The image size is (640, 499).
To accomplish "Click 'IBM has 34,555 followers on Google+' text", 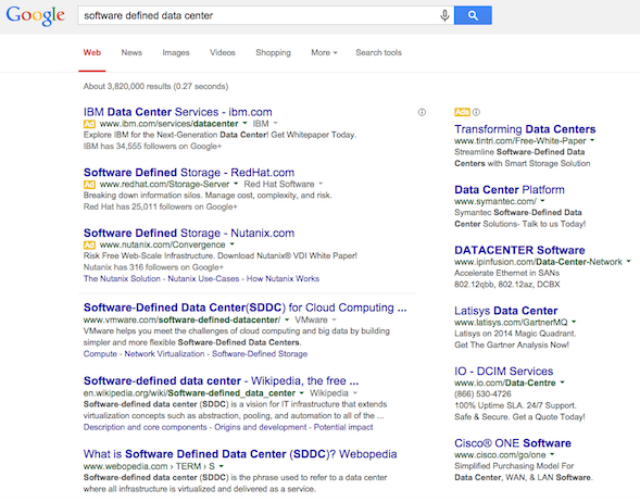I will click(x=152, y=146).
